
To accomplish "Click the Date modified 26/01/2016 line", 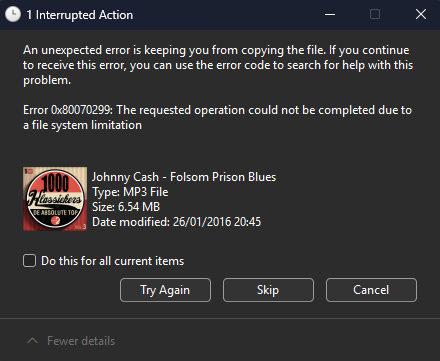I will point(177,222).
